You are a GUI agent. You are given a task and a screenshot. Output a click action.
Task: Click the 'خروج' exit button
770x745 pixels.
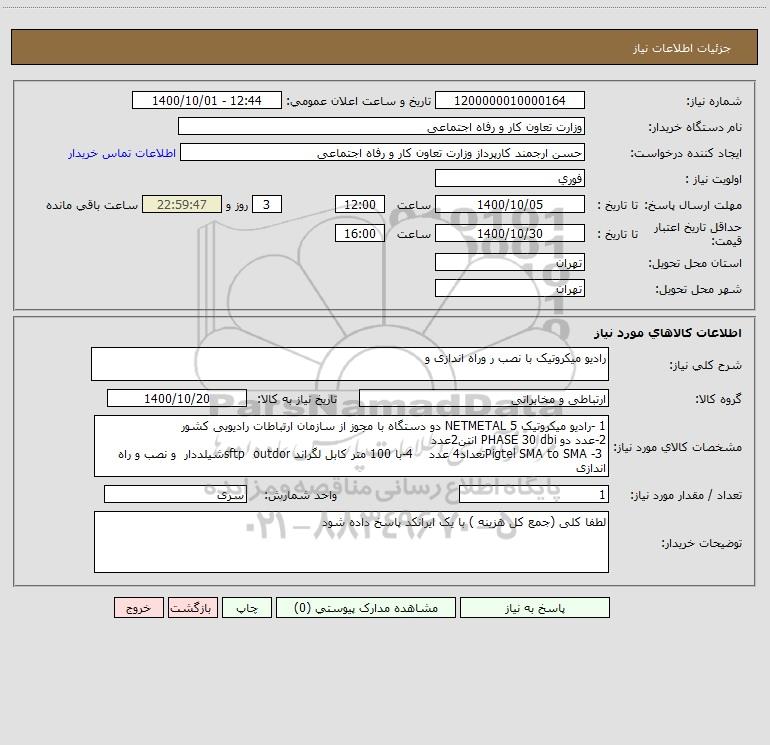click(138, 607)
